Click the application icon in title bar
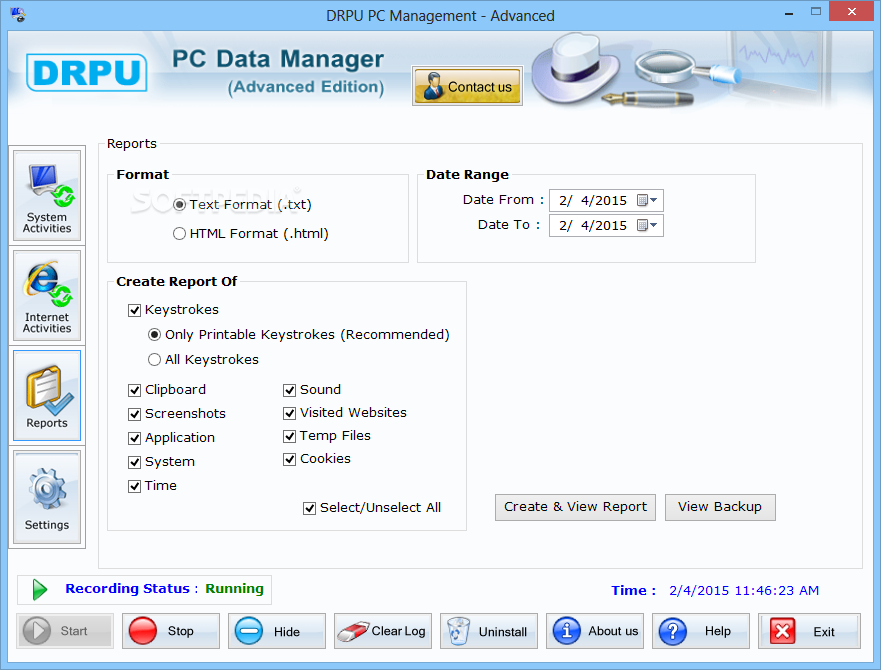The image size is (881, 670). coord(18,15)
